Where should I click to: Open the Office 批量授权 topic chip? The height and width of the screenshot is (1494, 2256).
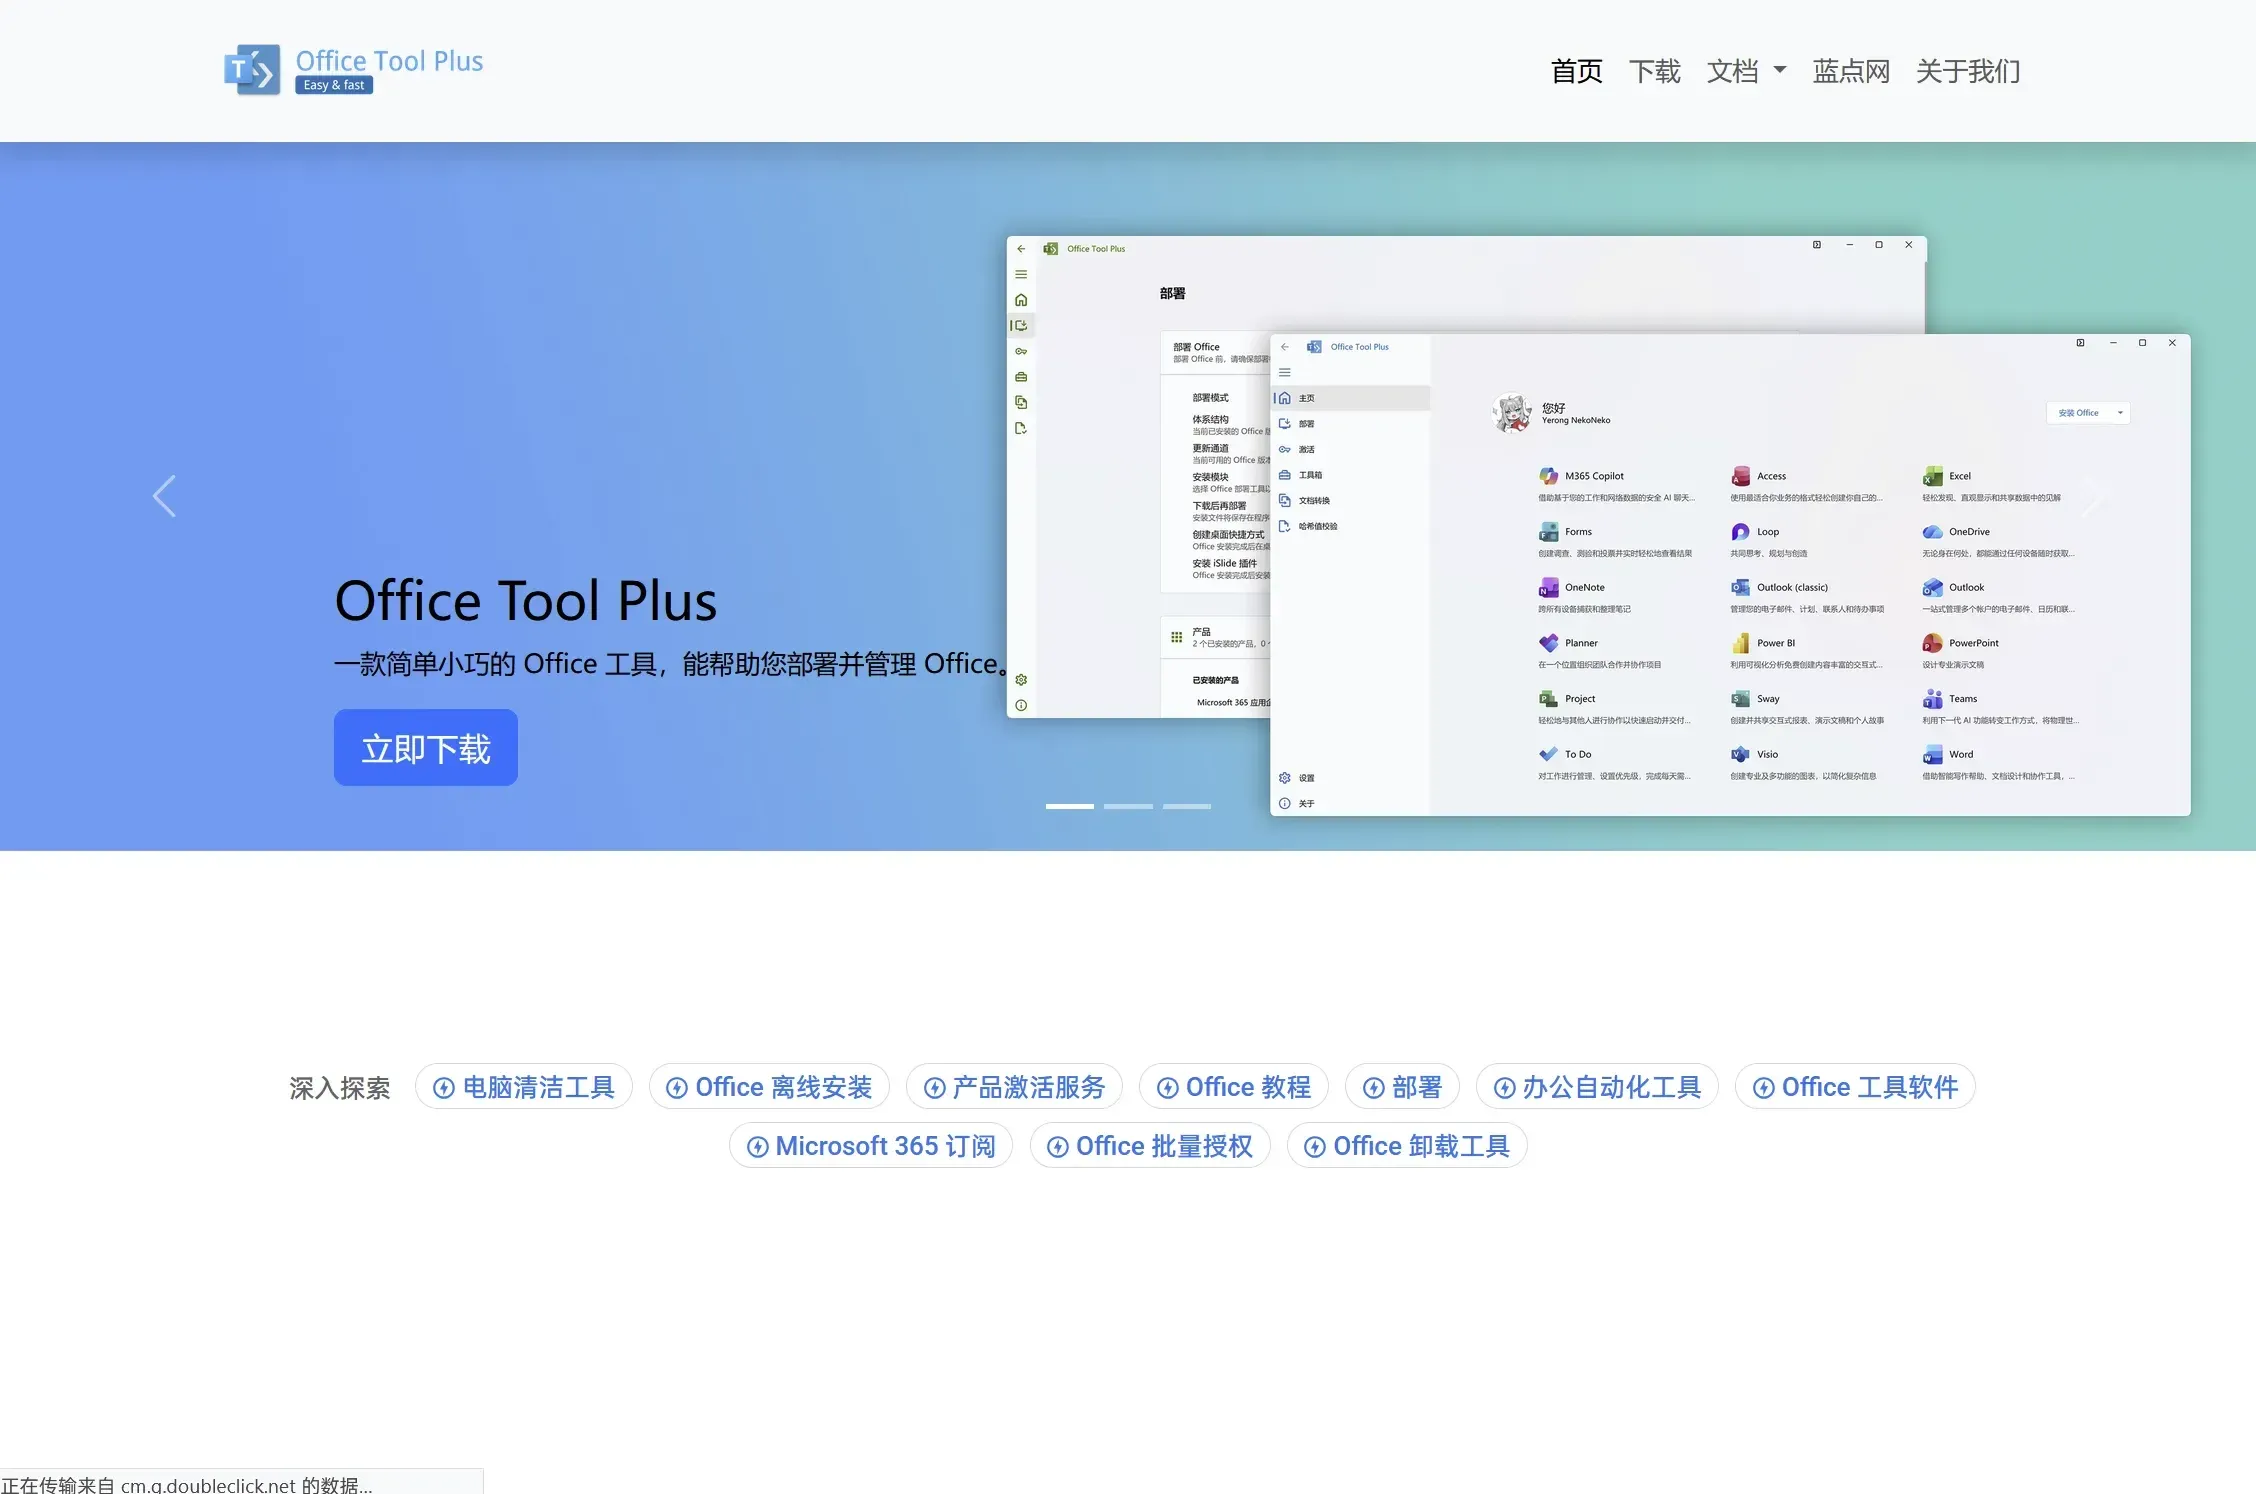pos(1150,1146)
